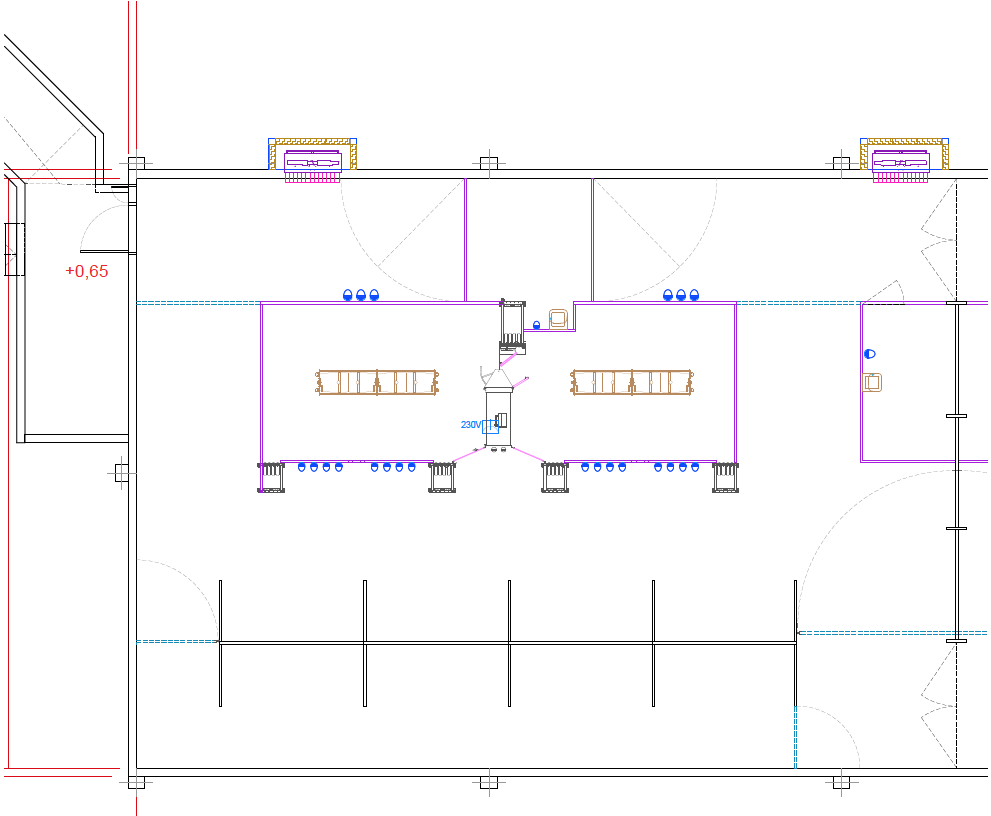Click the left brown workbench rack

pyautogui.click(x=378, y=382)
